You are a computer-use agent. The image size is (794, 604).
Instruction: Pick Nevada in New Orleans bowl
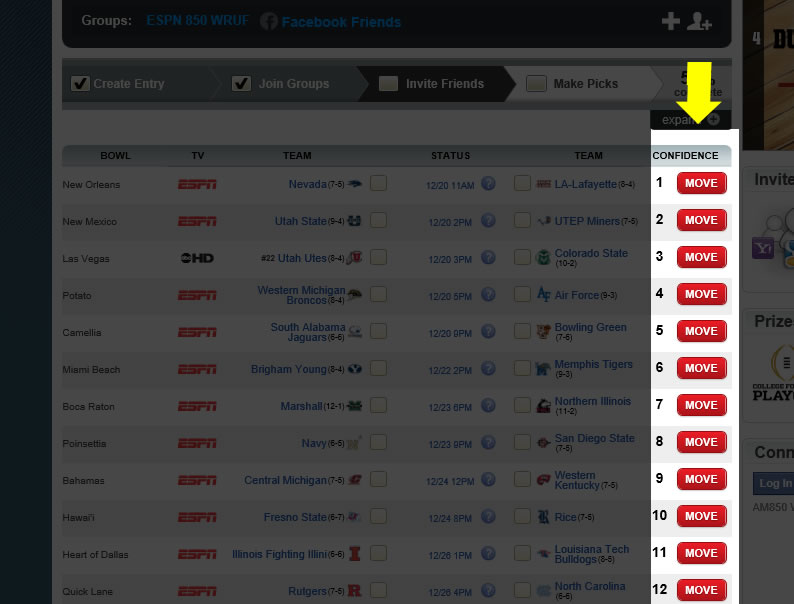tap(378, 183)
